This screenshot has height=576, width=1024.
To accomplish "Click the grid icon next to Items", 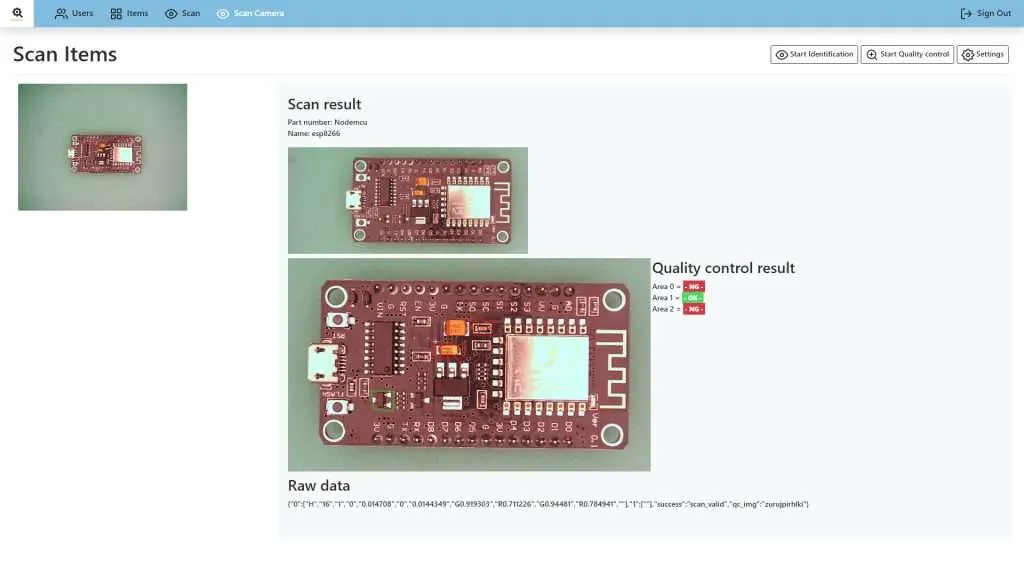I will pos(116,13).
